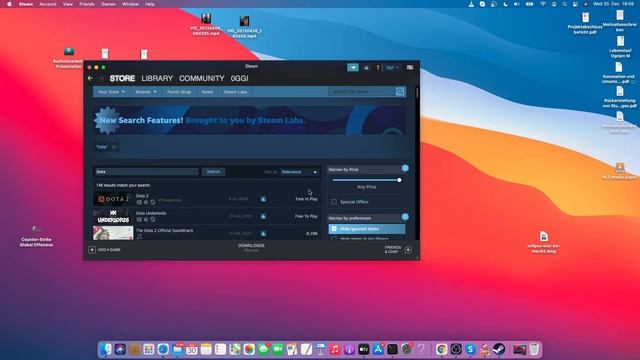The image size is (640, 360).
Task: Switch to the STORE tab
Action: (x=122, y=78)
